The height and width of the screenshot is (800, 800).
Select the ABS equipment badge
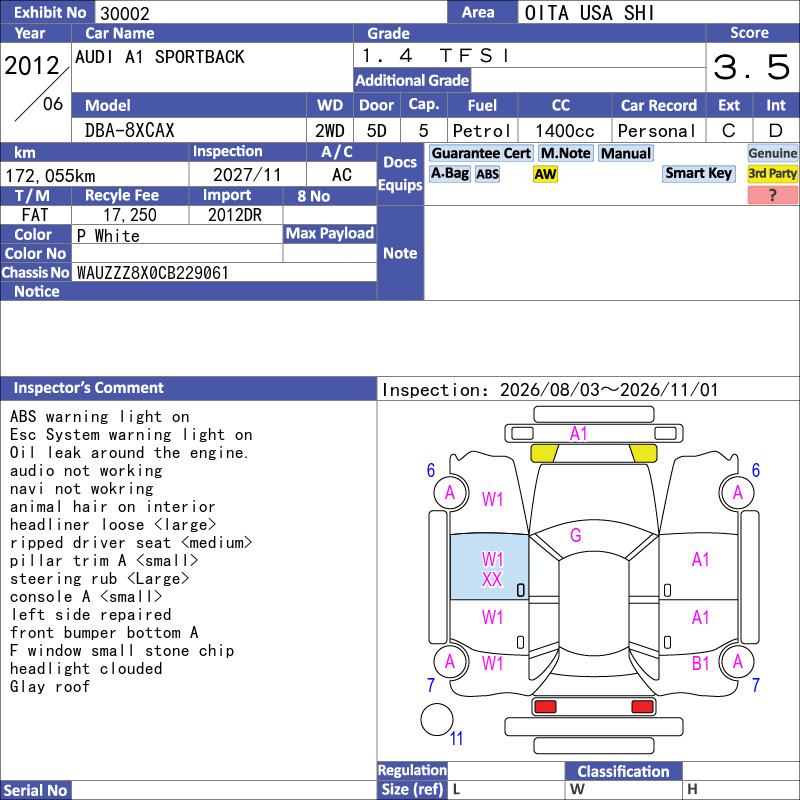[x=487, y=174]
